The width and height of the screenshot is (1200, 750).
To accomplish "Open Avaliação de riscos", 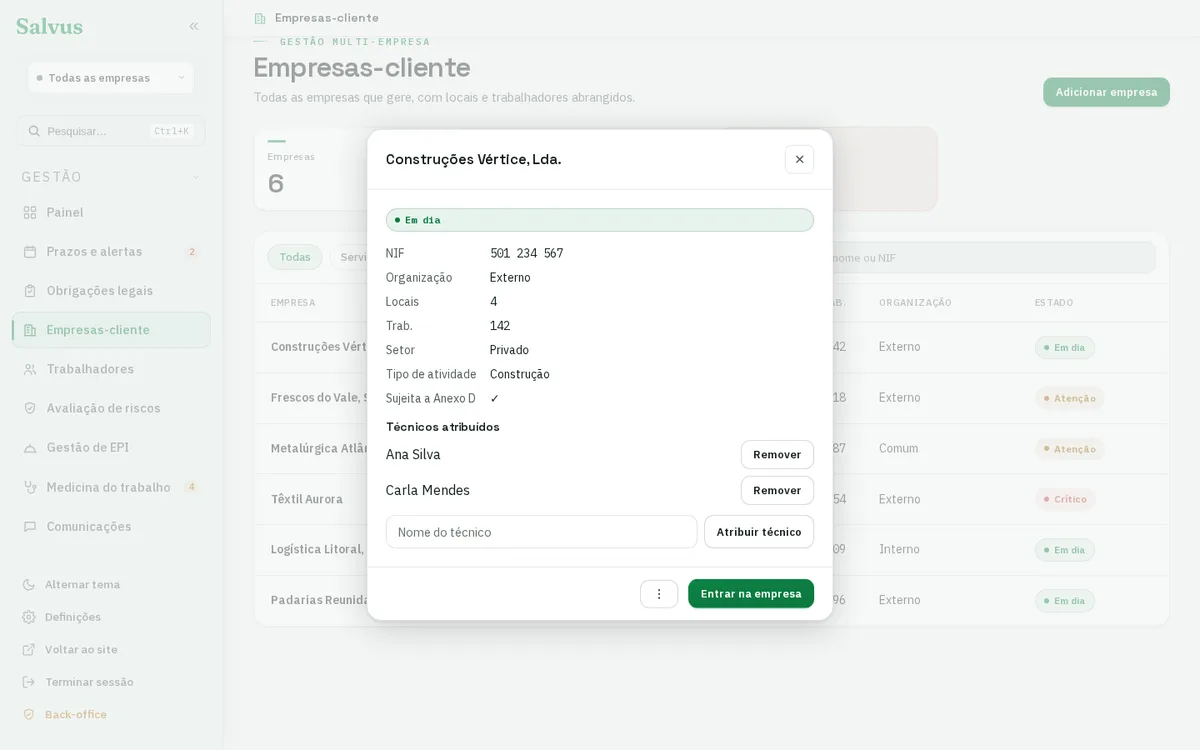I will click(x=111, y=408).
